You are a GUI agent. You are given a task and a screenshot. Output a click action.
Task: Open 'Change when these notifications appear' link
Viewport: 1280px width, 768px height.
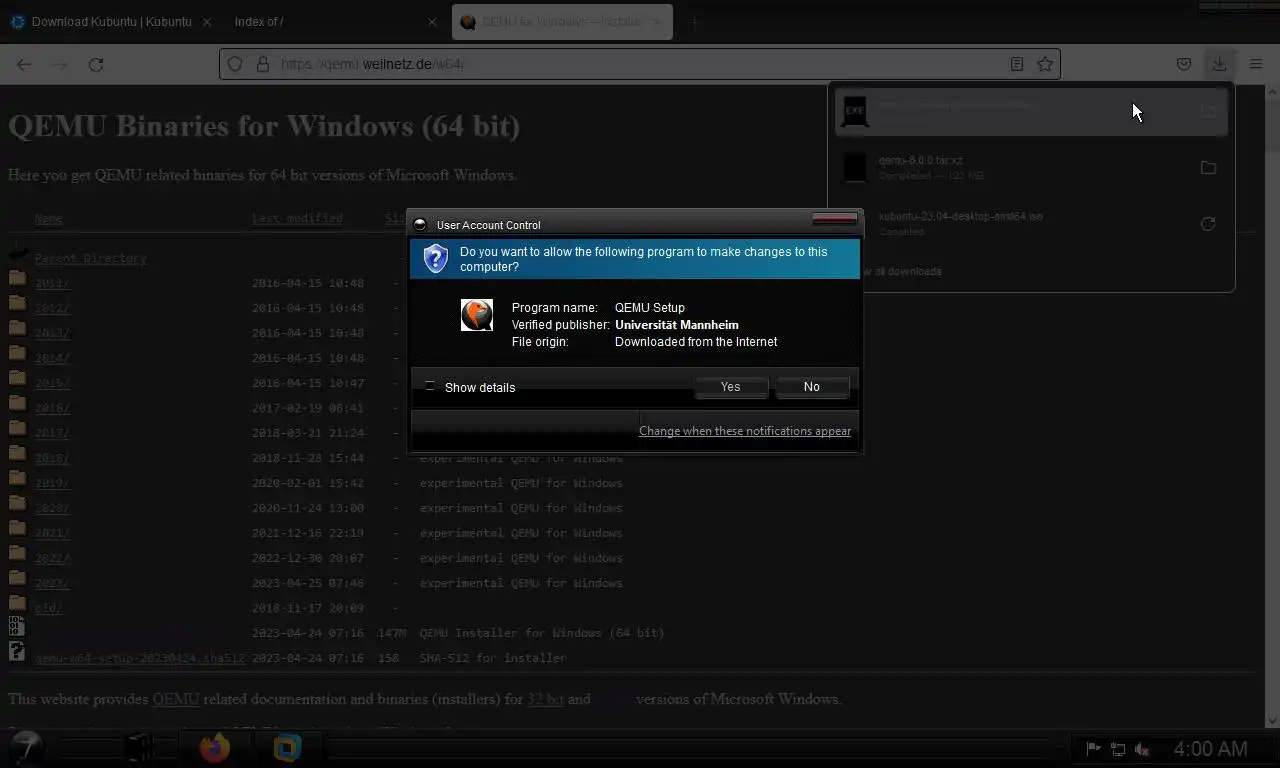pyautogui.click(x=745, y=431)
